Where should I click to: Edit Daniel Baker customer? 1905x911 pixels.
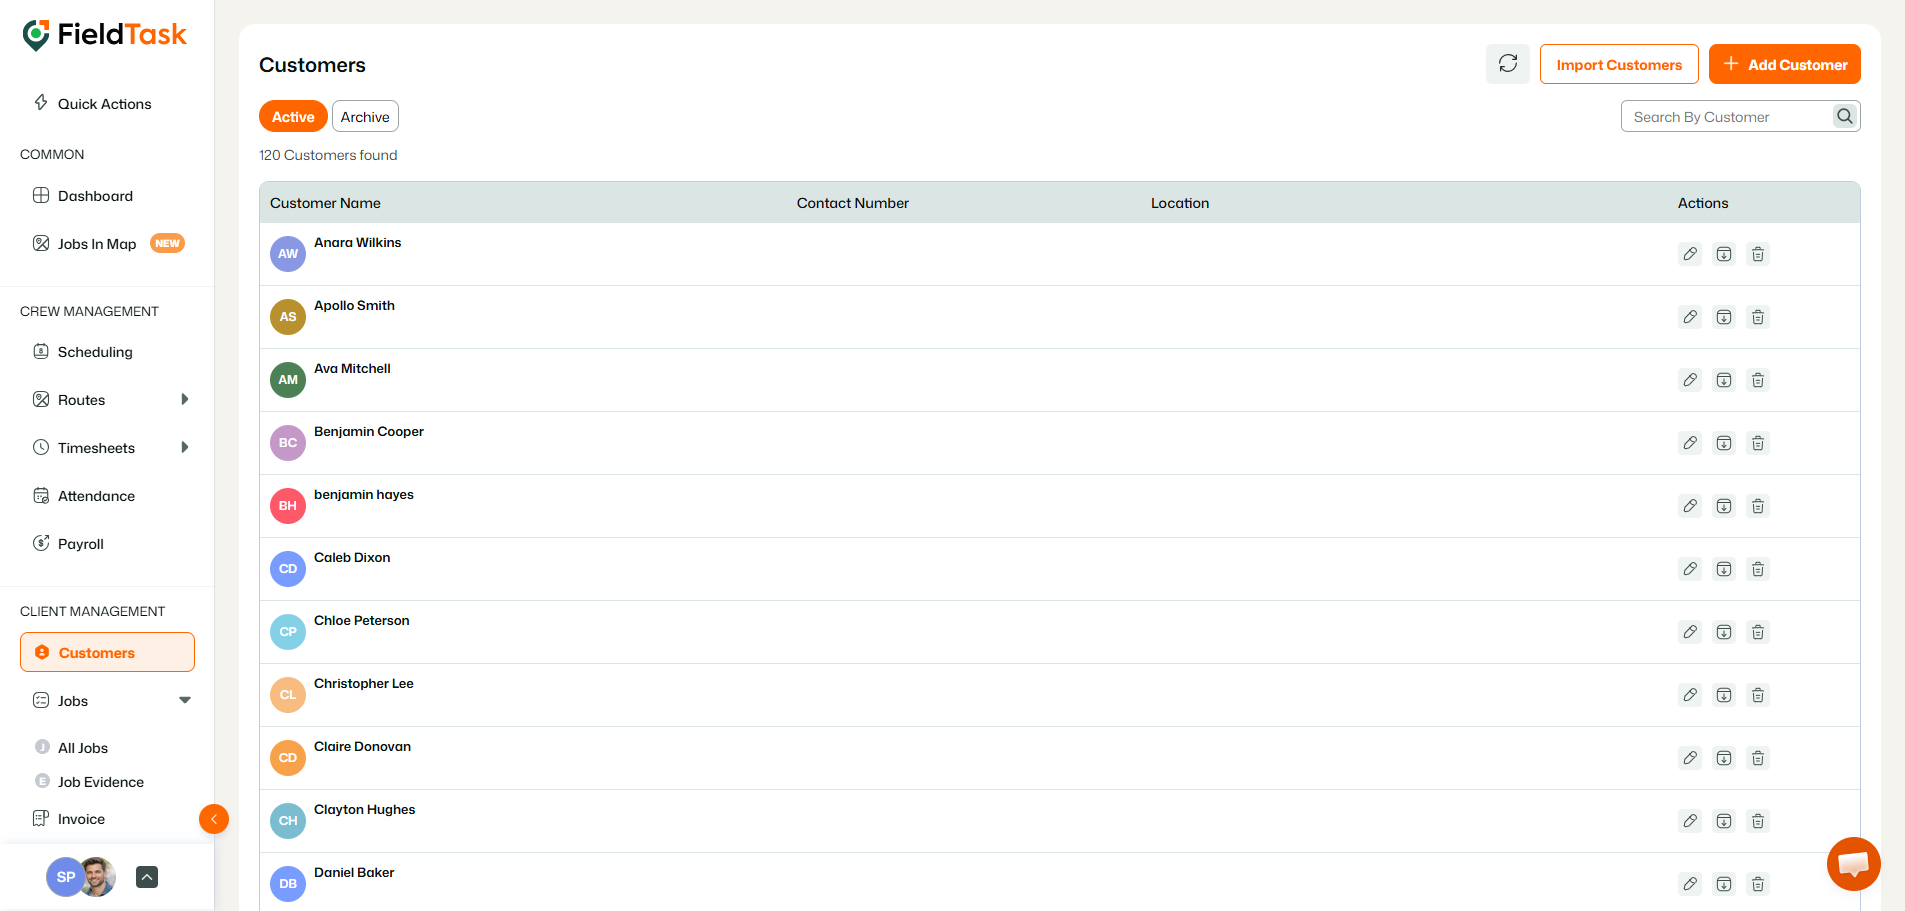tap(1690, 884)
